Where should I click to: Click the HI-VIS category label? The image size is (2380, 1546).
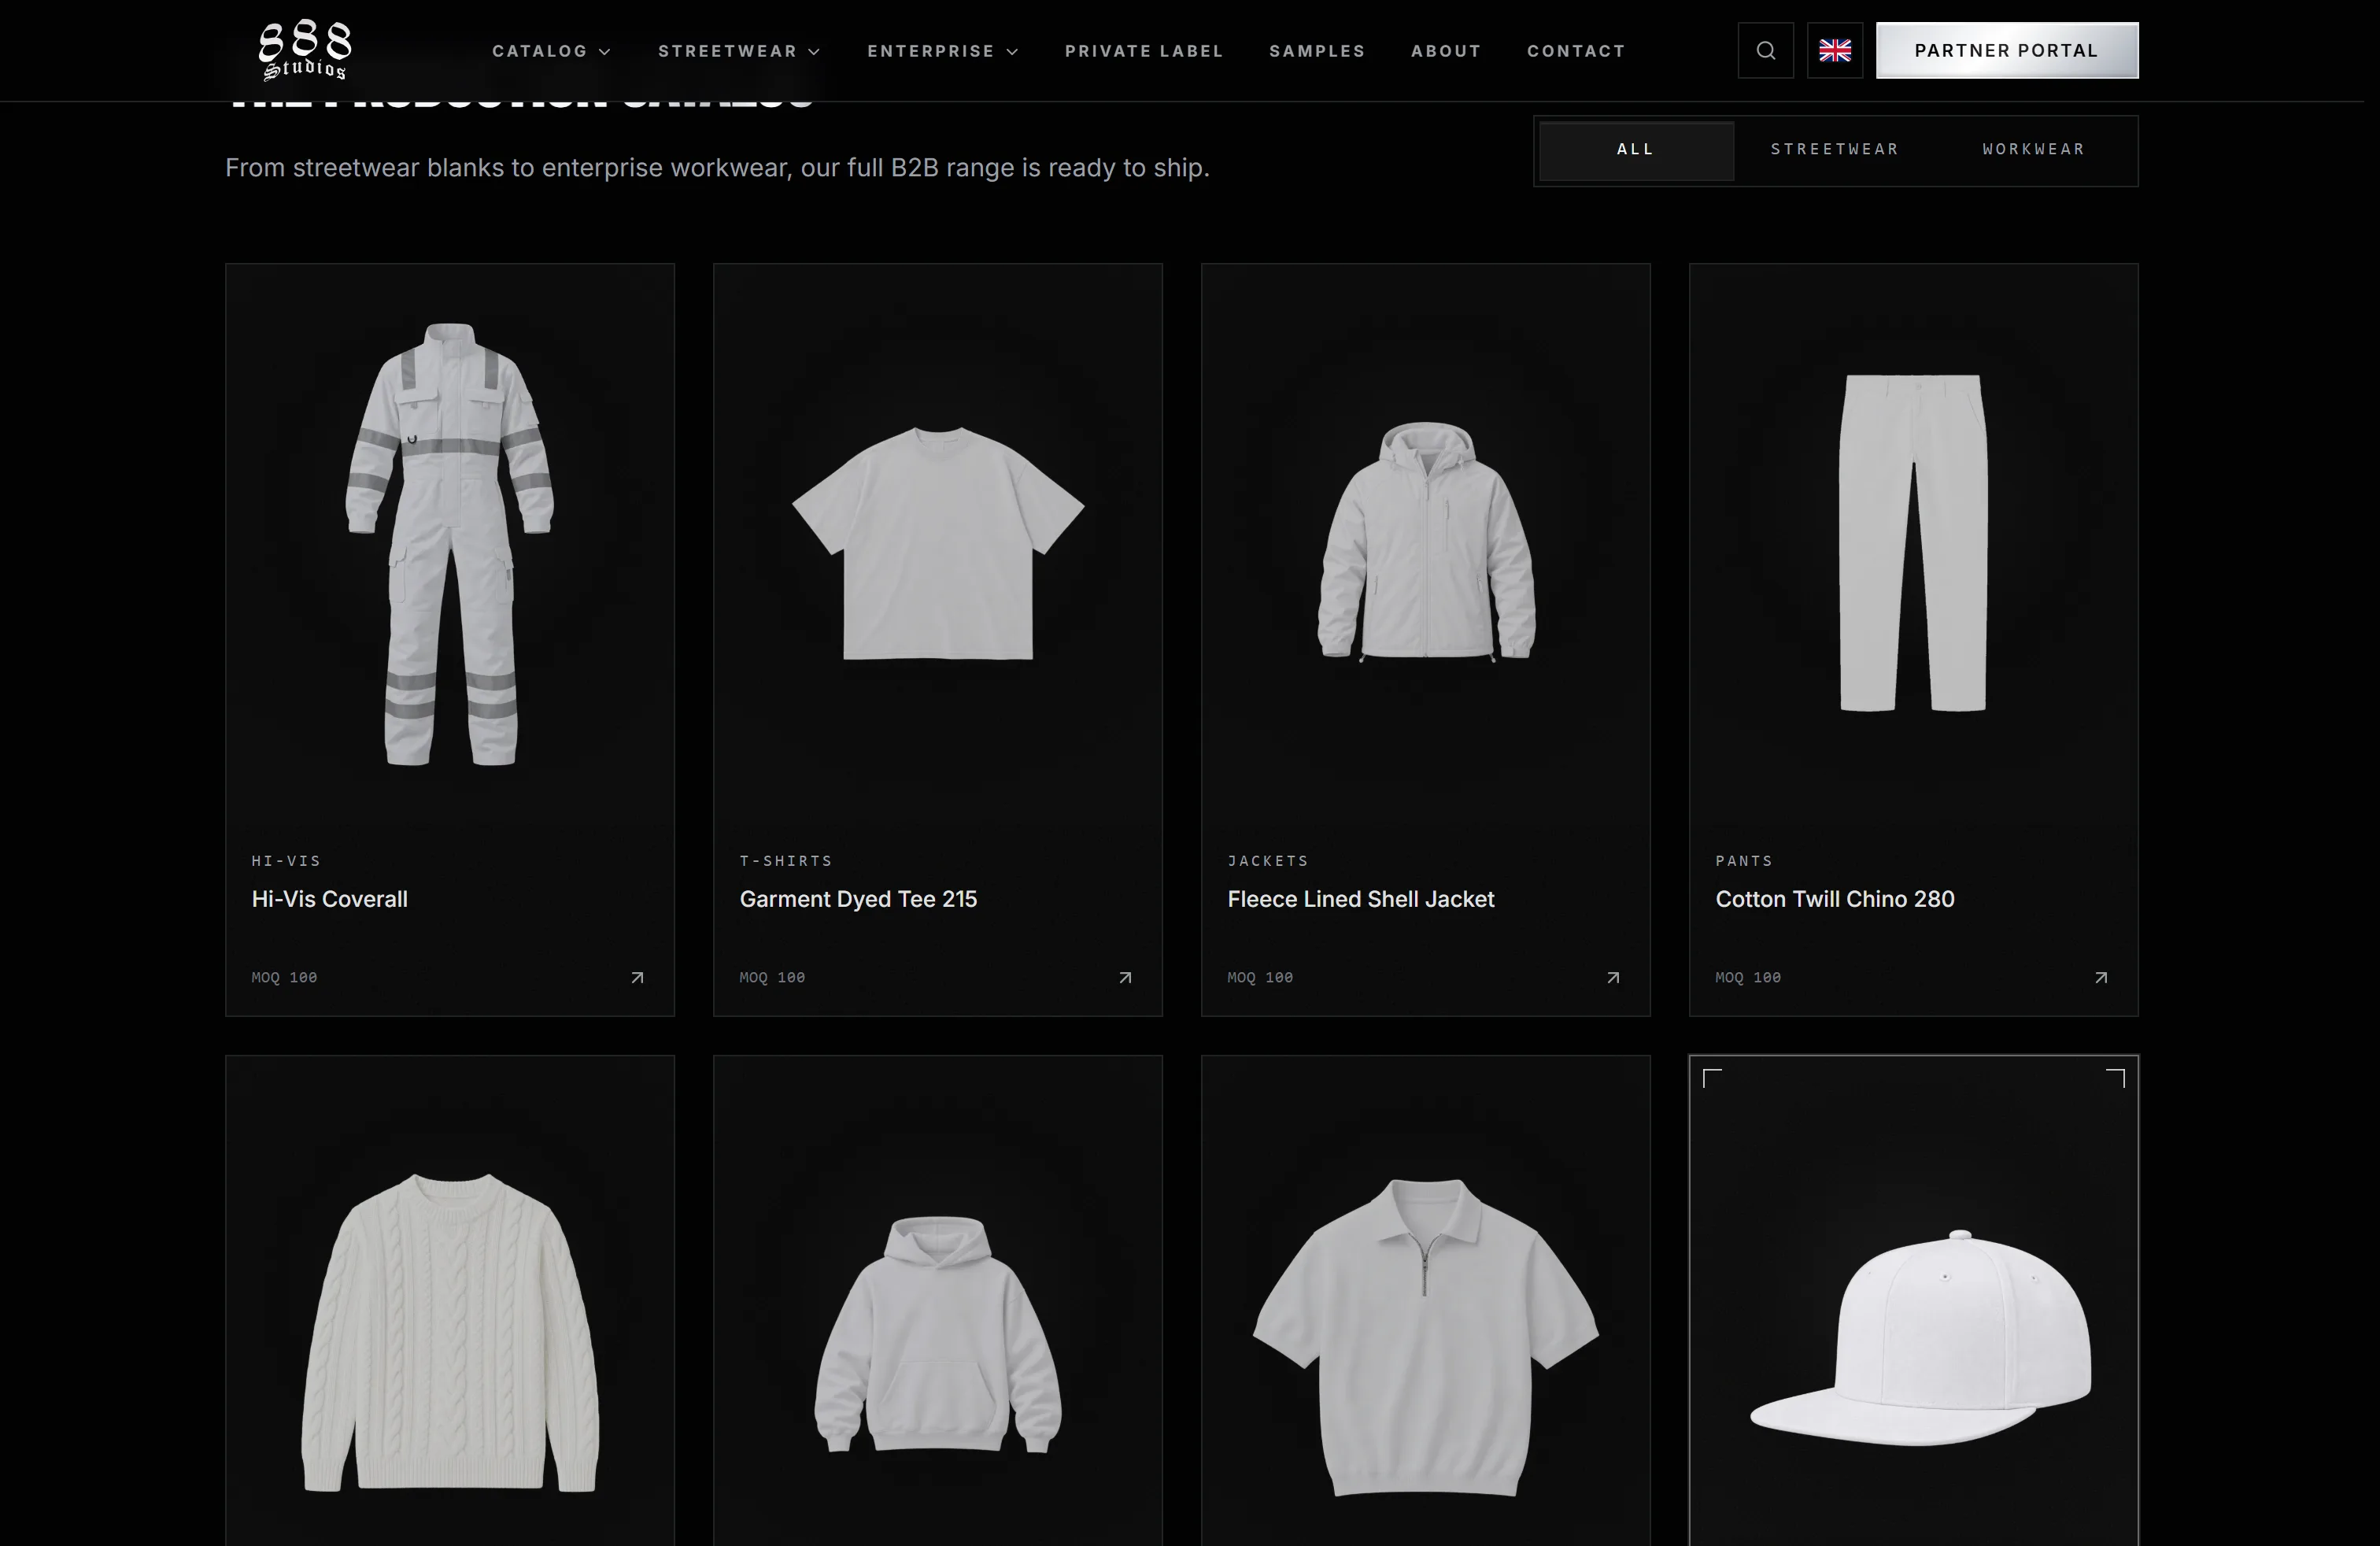286,861
